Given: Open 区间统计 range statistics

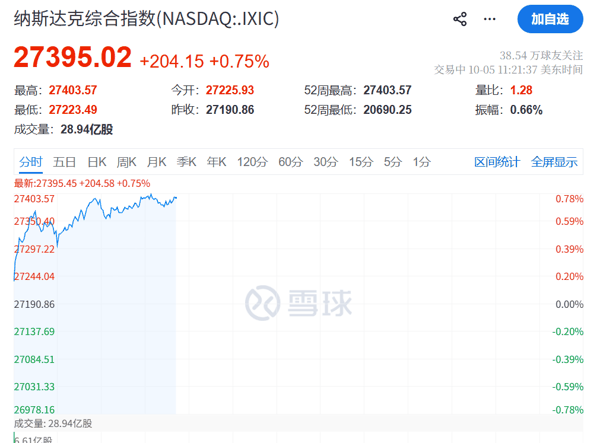Looking at the screenshot, I should click(x=497, y=162).
